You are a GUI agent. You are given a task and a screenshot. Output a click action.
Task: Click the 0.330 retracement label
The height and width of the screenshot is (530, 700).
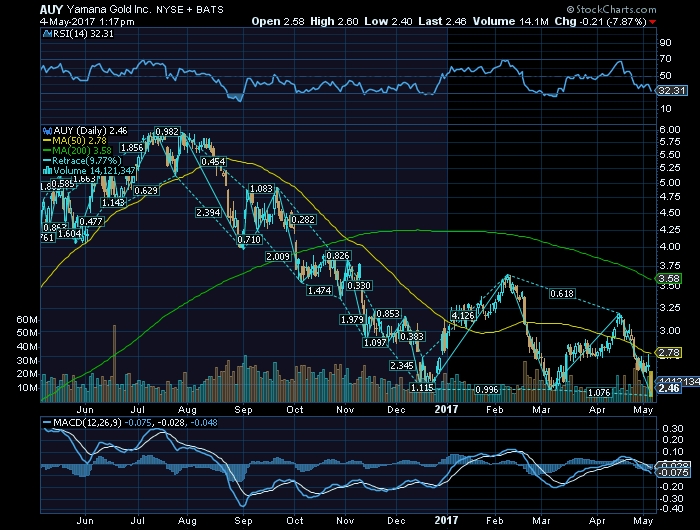[358, 285]
